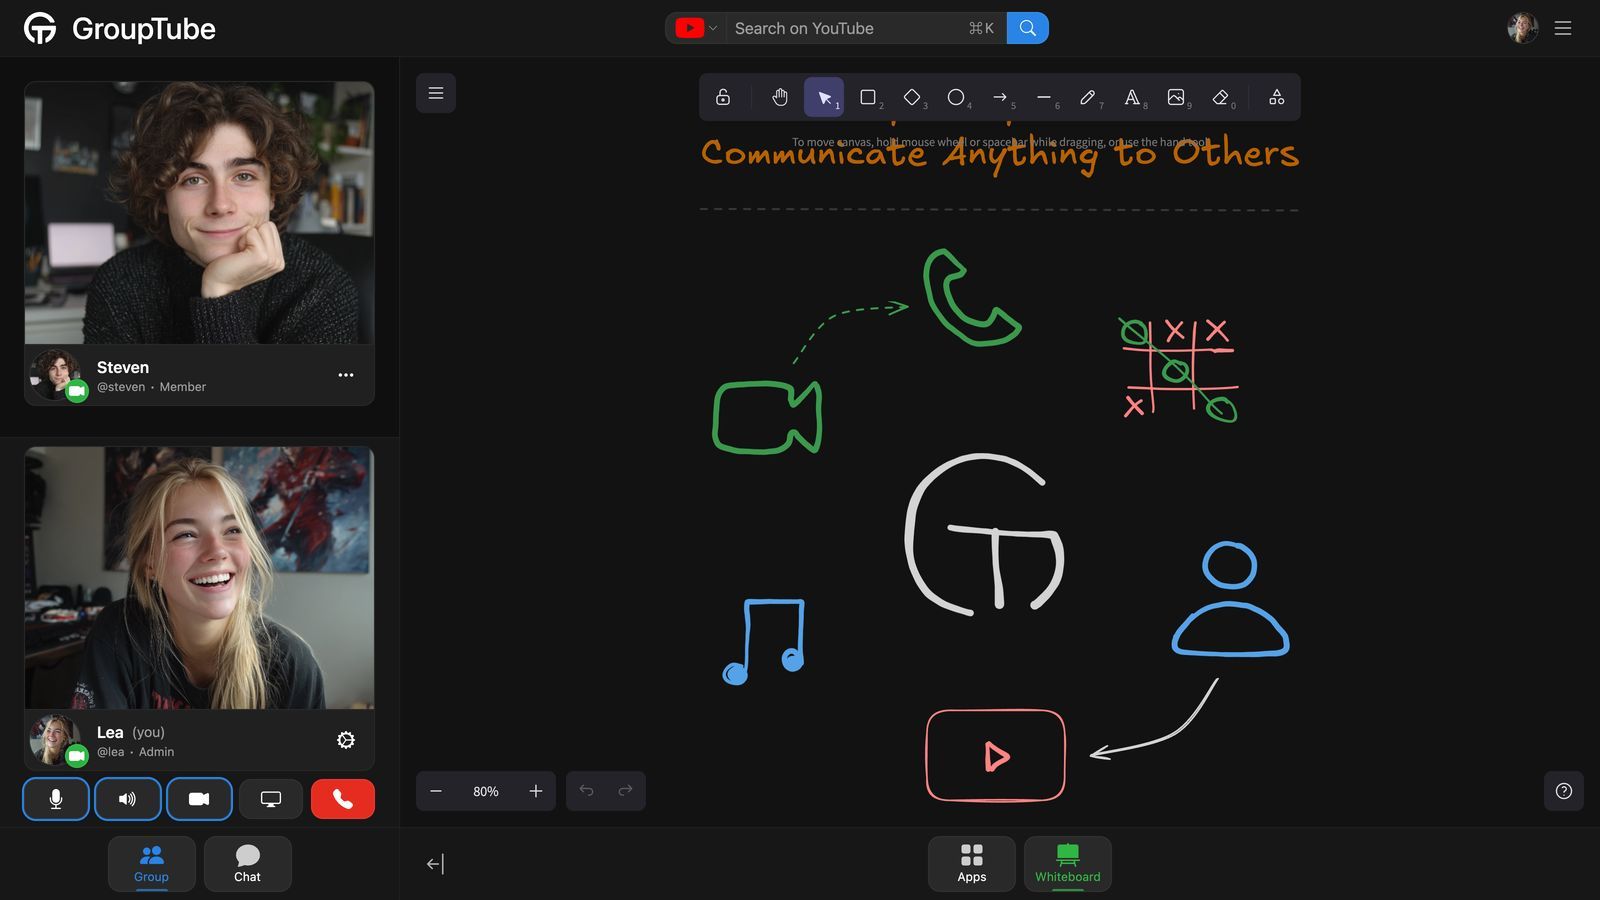This screenshot has height=900, width=1600.
Task: Select the Hand pan tool
Action: (x=780, y=97)
